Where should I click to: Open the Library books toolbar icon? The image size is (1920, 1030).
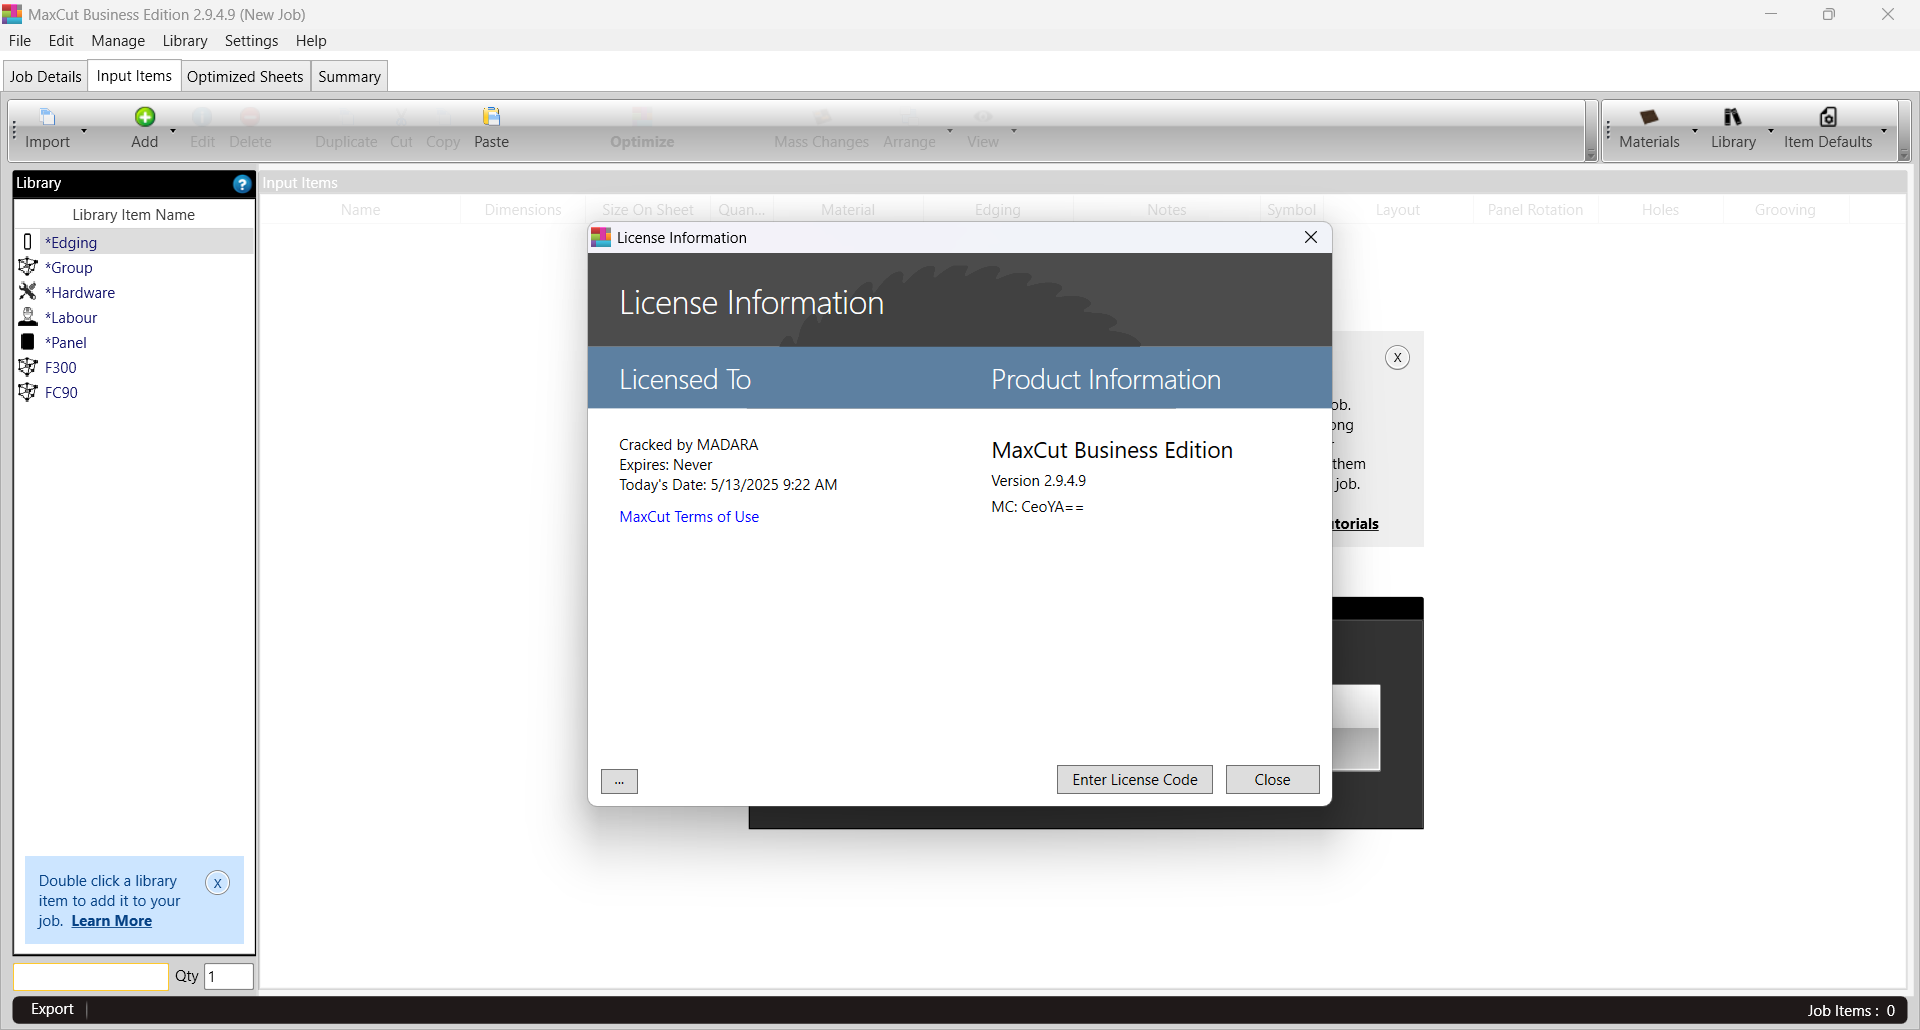click(1732, 117)
